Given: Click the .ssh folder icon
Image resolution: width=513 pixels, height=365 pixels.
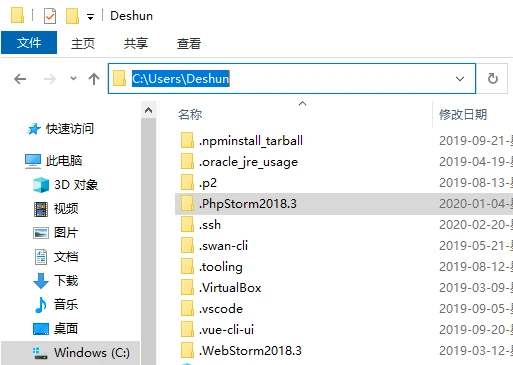Looking at the screenshot, I should (x=187, y=224).
